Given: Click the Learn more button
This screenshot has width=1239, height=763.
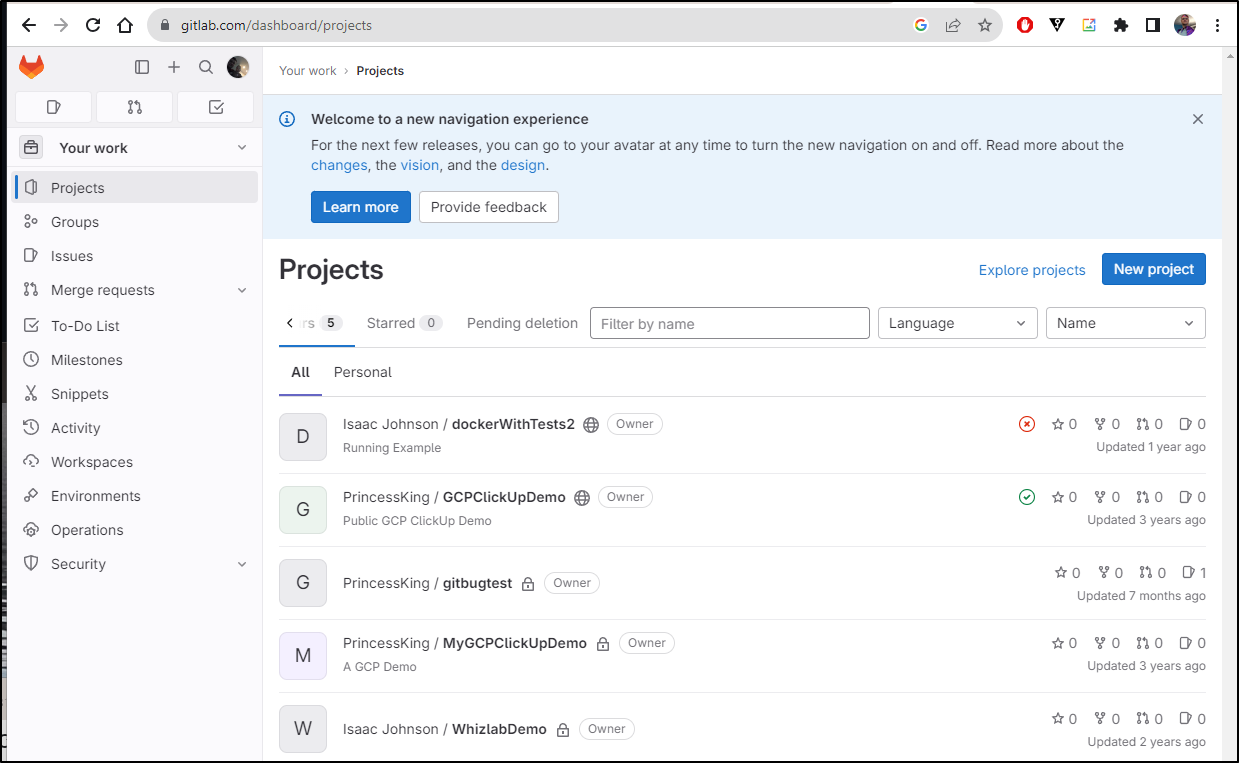Looking at the screenshot, I should (x=361, y=207).
